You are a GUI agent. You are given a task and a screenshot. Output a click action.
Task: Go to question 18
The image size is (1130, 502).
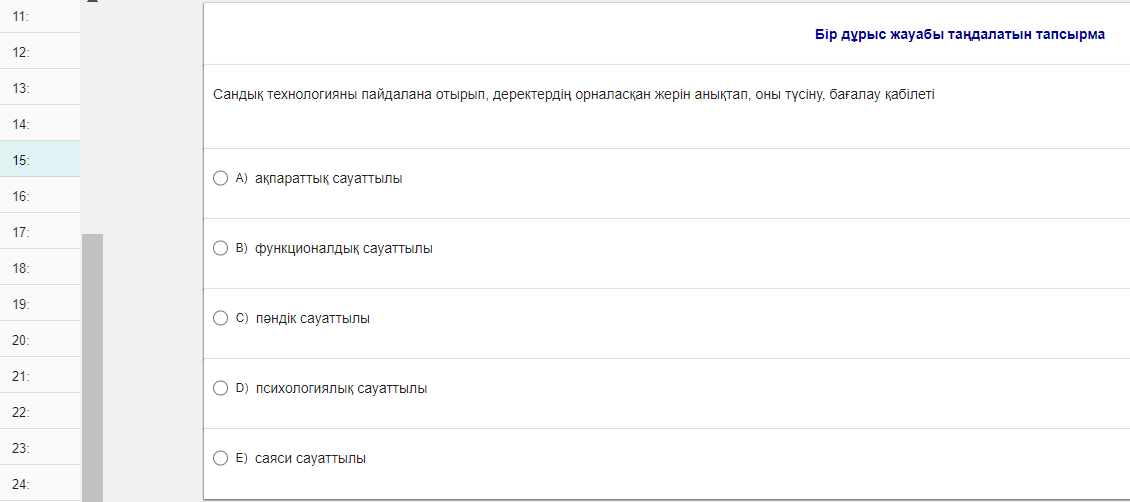coord(40,268)
